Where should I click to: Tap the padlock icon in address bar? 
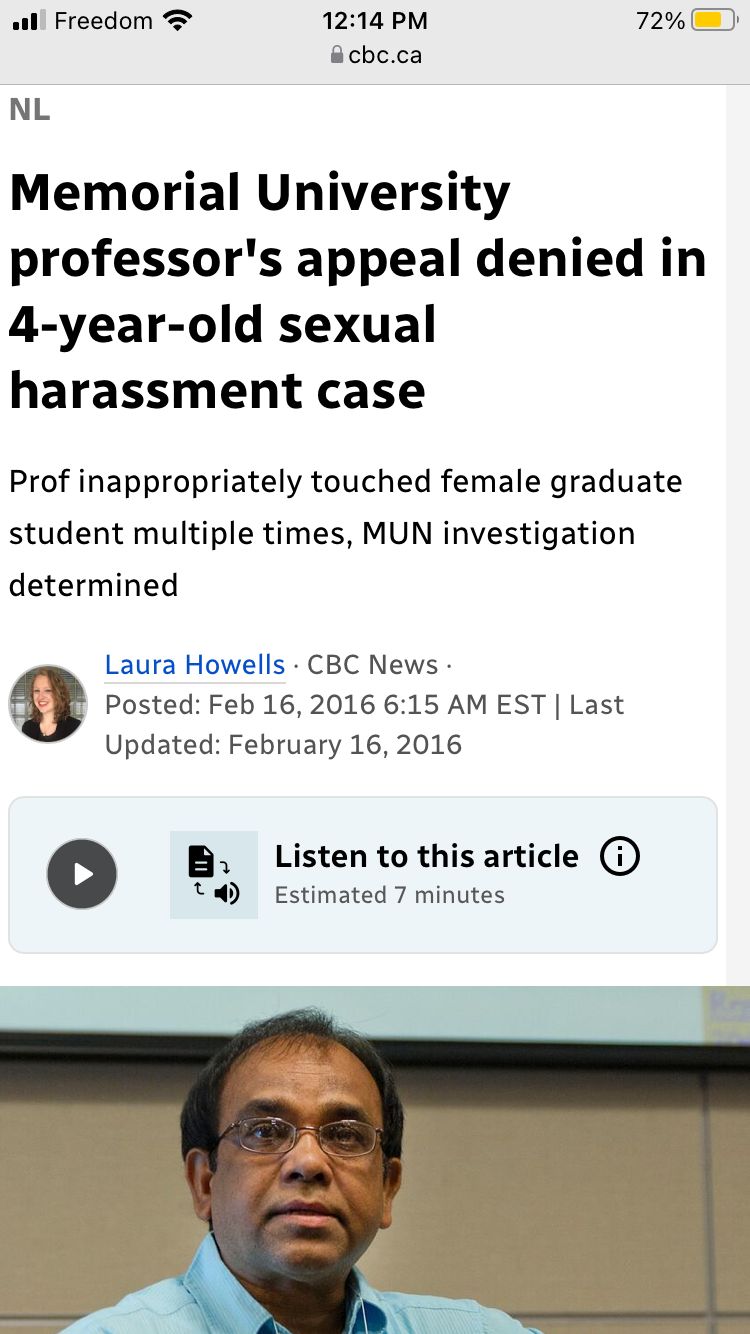(337, 56)
